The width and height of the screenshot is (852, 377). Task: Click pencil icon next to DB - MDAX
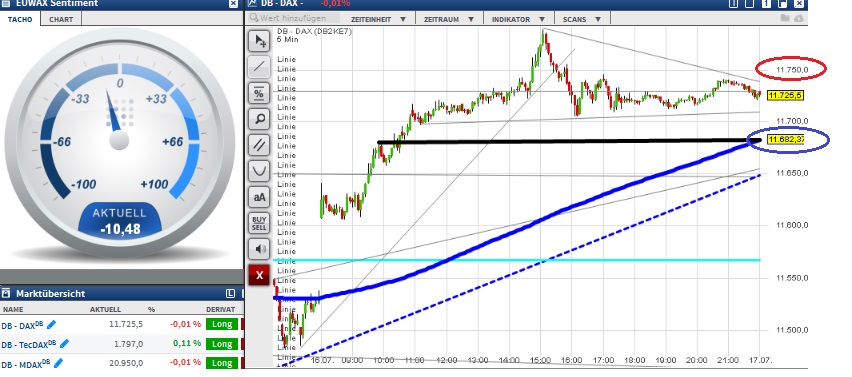58,363
